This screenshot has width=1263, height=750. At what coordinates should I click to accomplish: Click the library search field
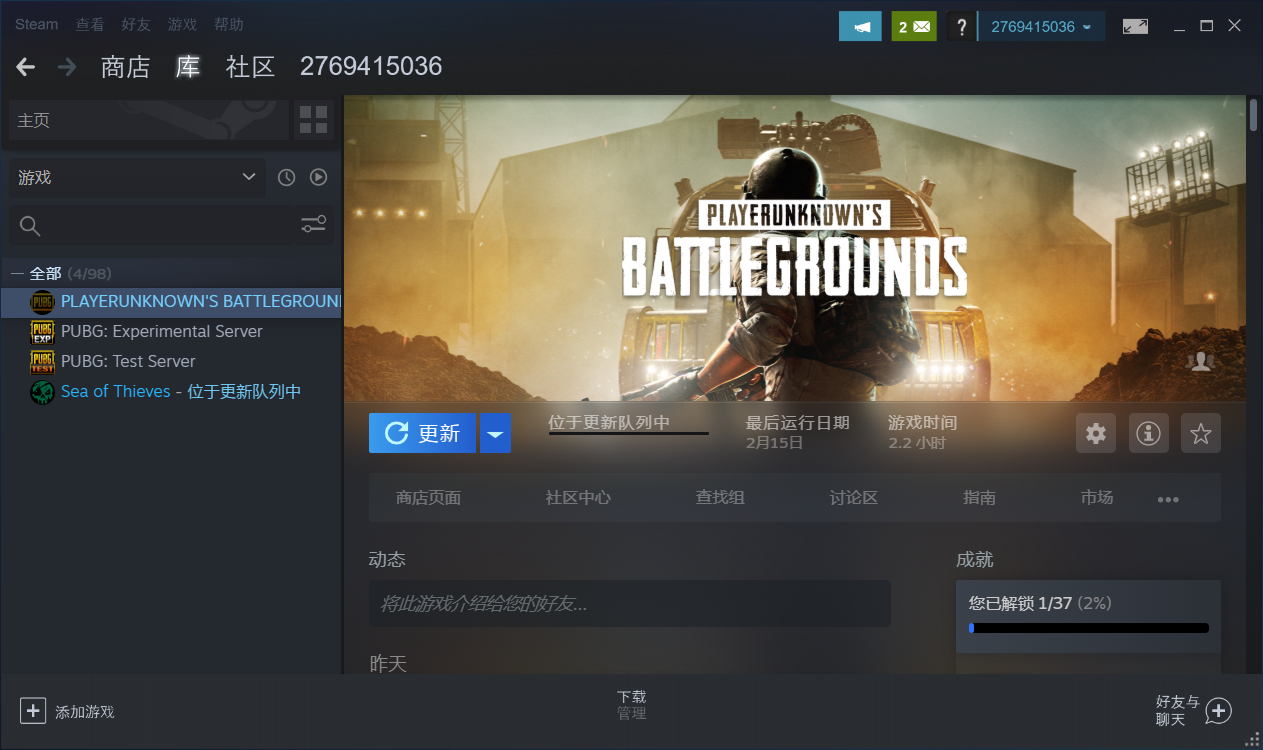pyautogui.click(x=170, y=226)
